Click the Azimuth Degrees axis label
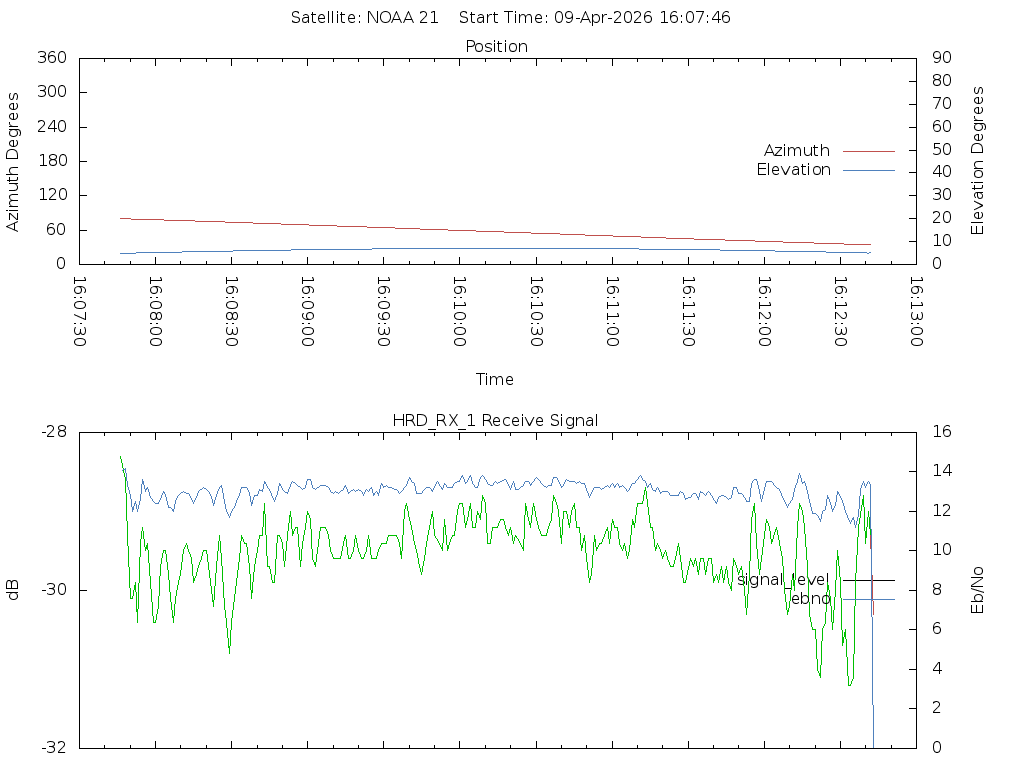Viewport: 1024px width, 768px height. [x=13, y=161]
